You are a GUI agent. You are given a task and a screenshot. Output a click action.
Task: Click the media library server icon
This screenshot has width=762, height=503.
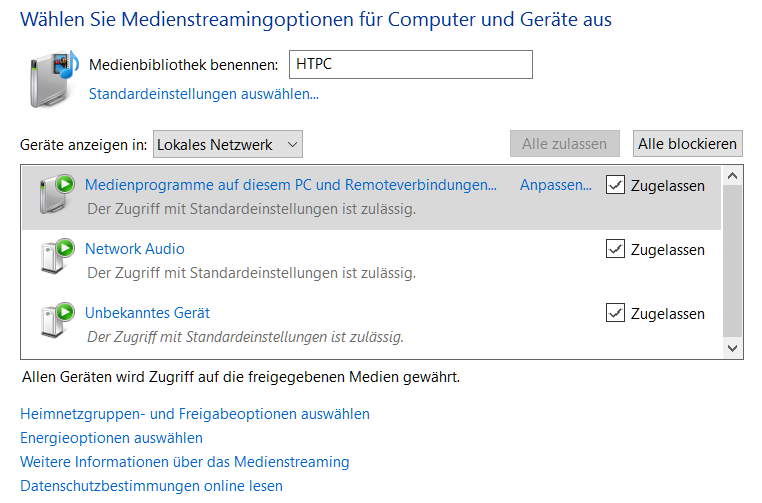point(53,79)
